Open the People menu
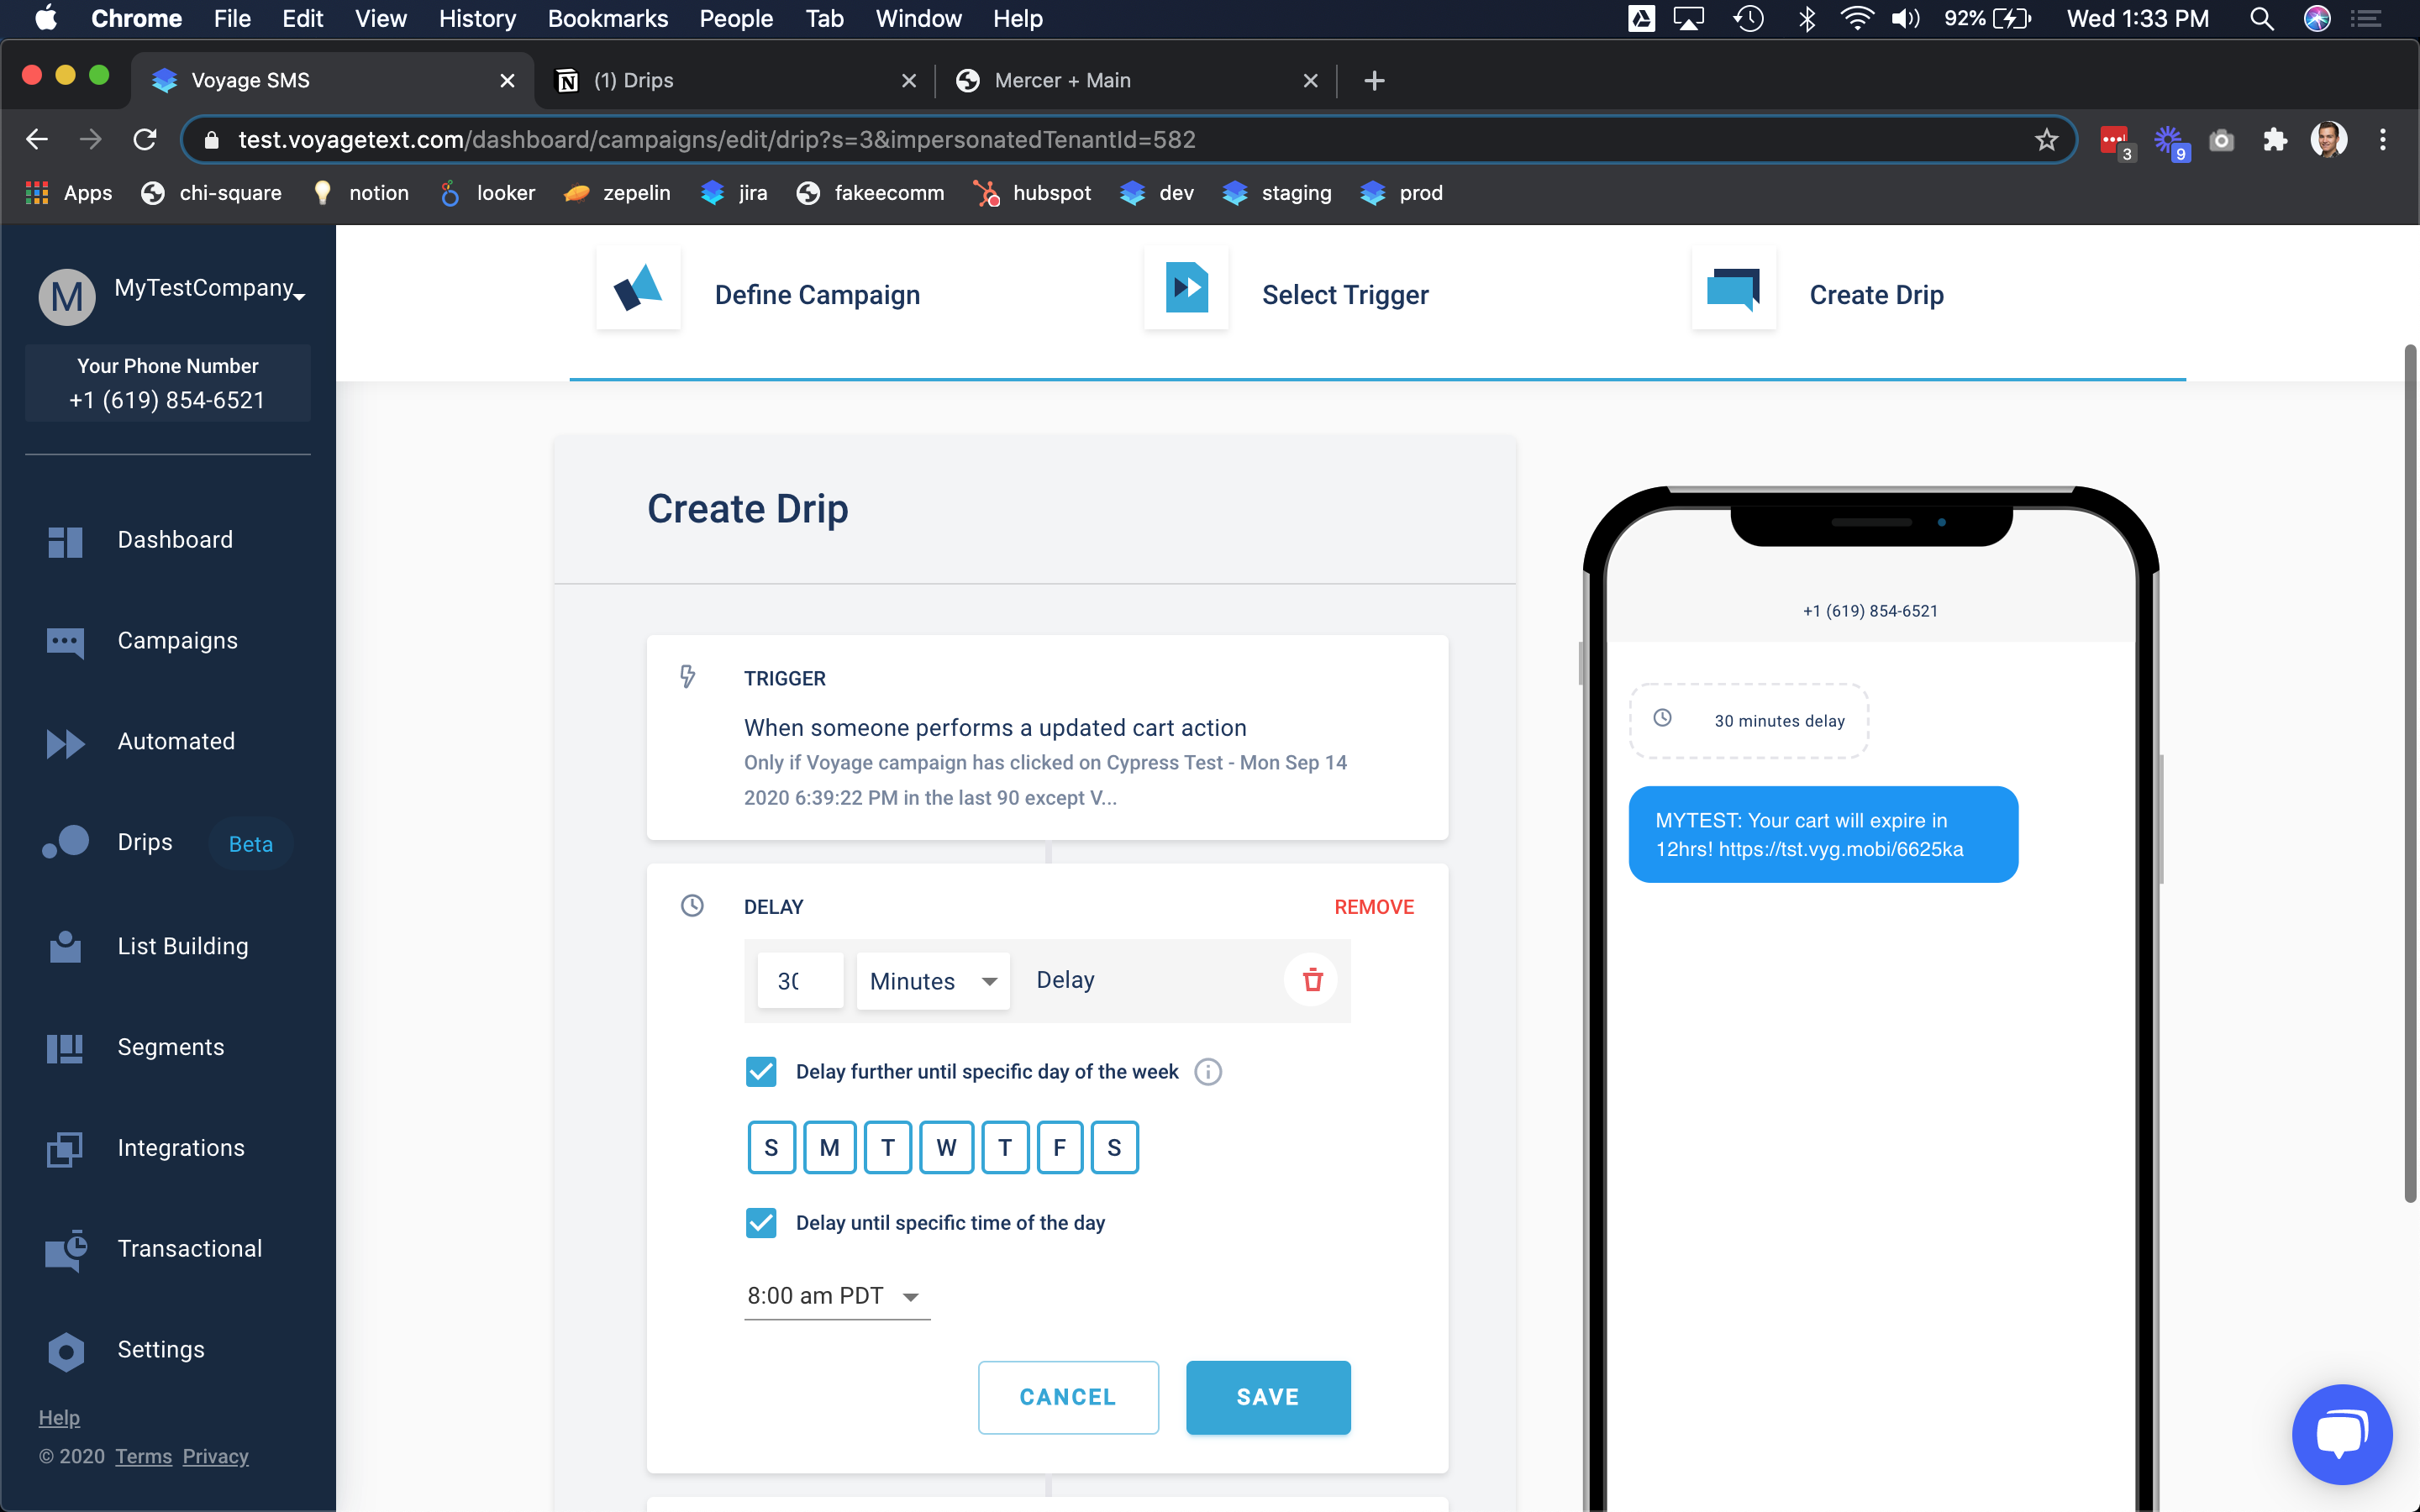 [736, 19]
